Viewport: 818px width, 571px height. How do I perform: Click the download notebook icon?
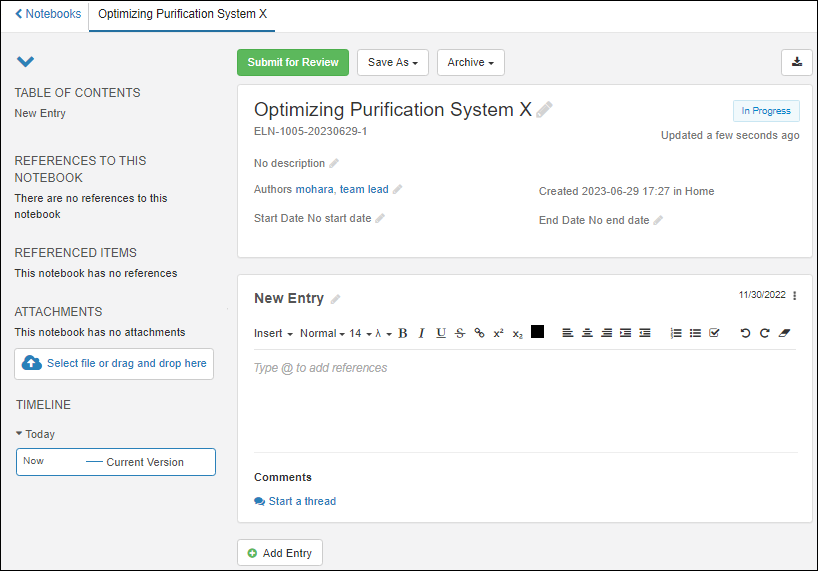797,62
